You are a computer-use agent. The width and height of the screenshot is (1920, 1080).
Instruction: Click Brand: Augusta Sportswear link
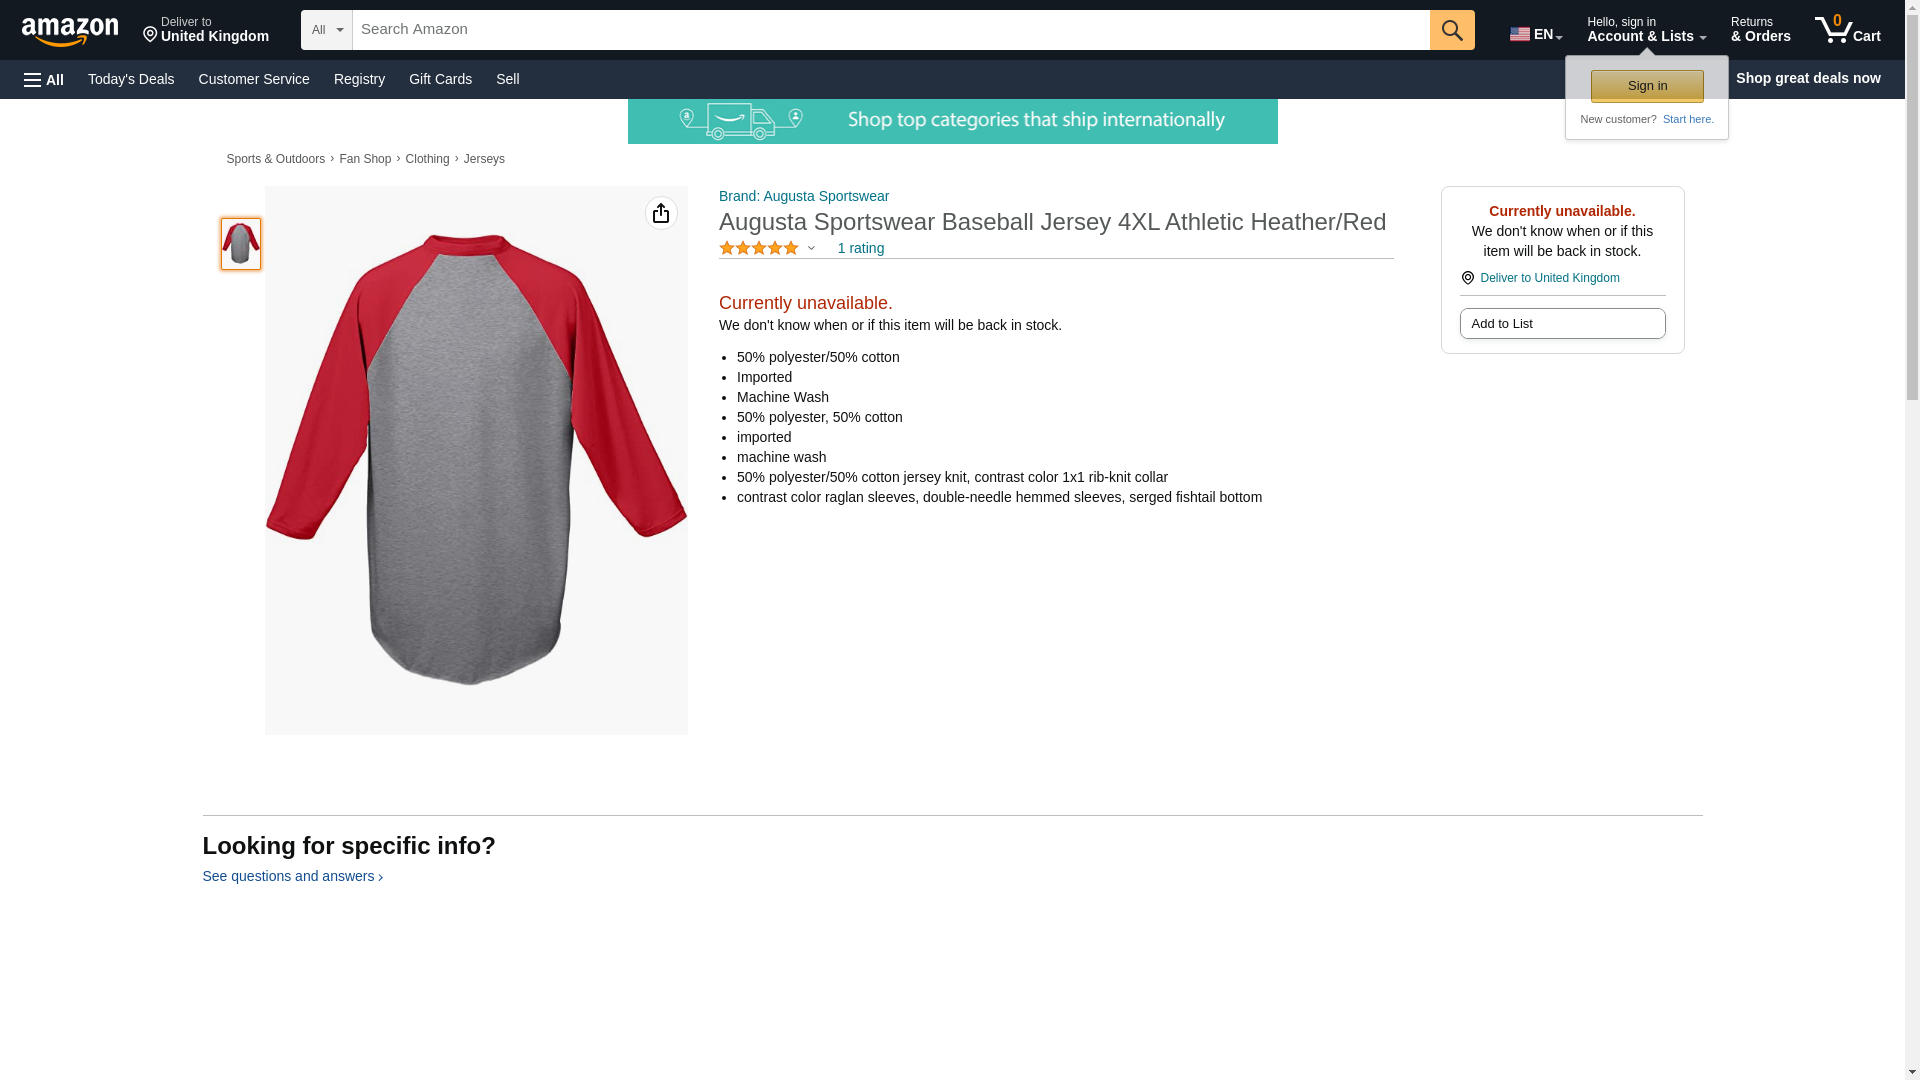(804, 196)
